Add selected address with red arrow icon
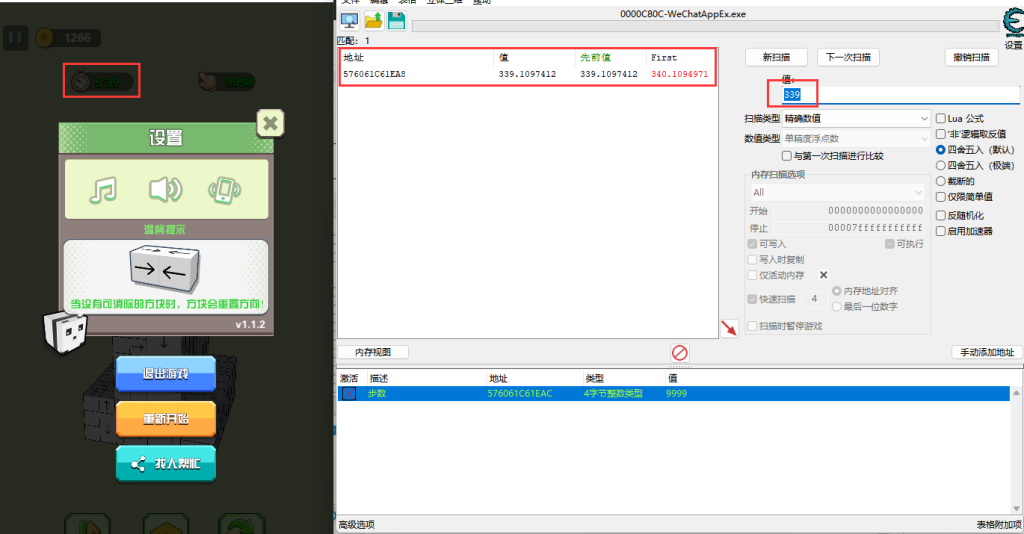The width and height of the screenshot is (1024, 534). click(x=729, y=328)
